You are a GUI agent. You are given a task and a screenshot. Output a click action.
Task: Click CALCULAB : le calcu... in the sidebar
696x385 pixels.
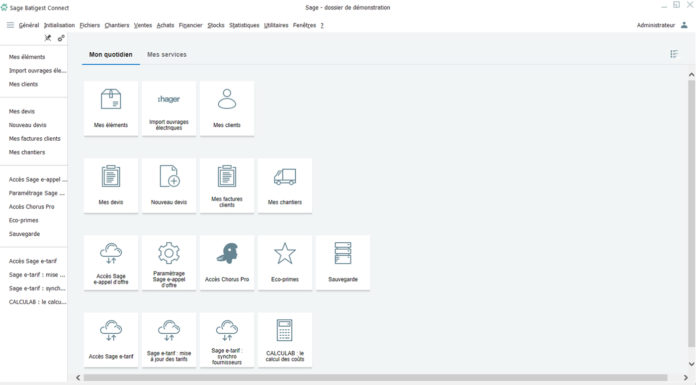coord(38,302)
